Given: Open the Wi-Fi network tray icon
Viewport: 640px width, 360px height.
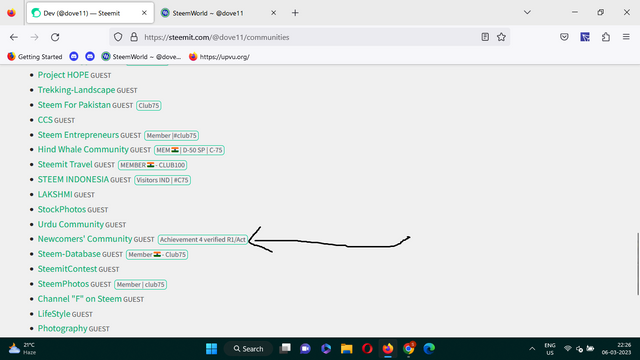Looking at the screenshot, I should [x=568, y=349].
